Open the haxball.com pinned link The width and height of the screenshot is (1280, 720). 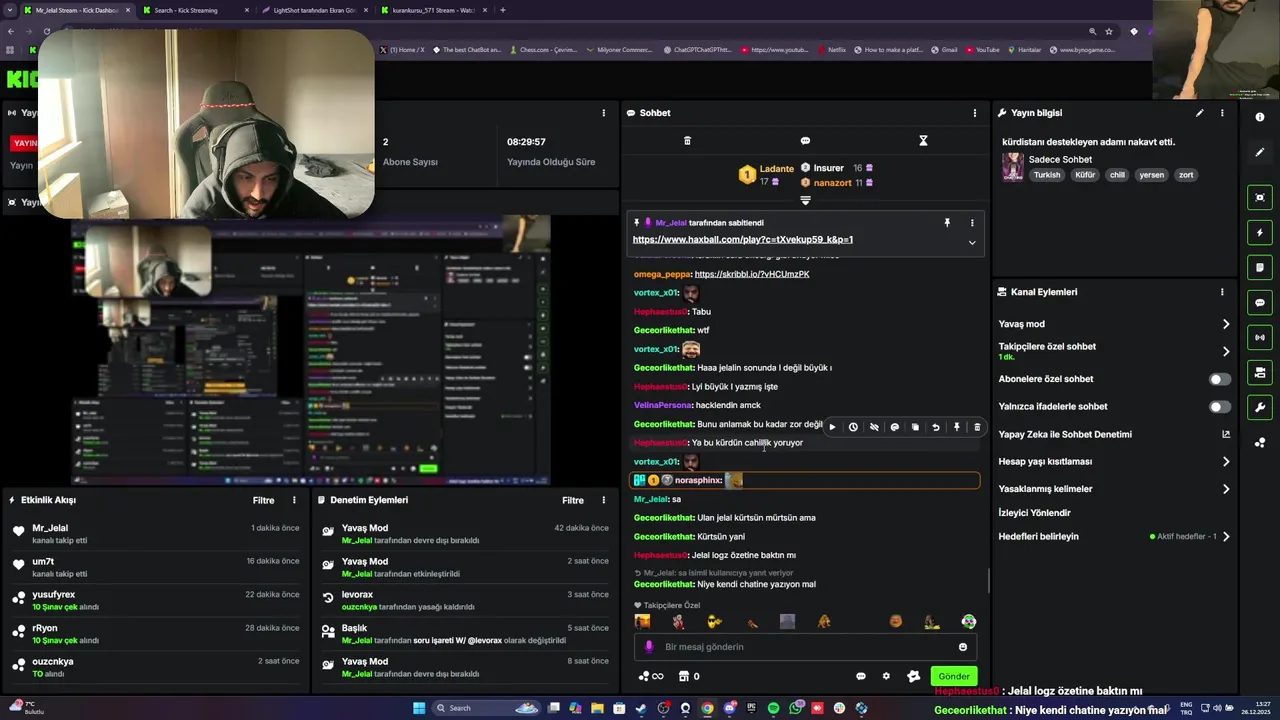(x=742, y=240)
